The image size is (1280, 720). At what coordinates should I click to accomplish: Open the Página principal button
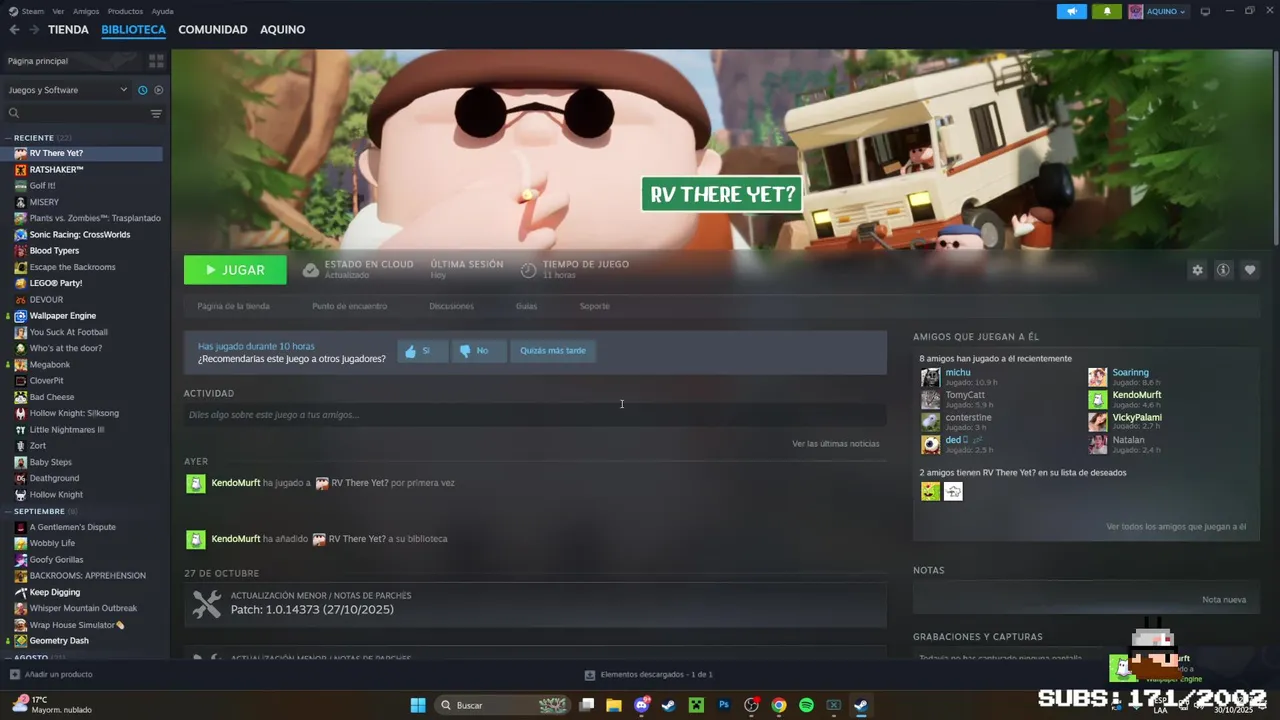click(72, 61)
